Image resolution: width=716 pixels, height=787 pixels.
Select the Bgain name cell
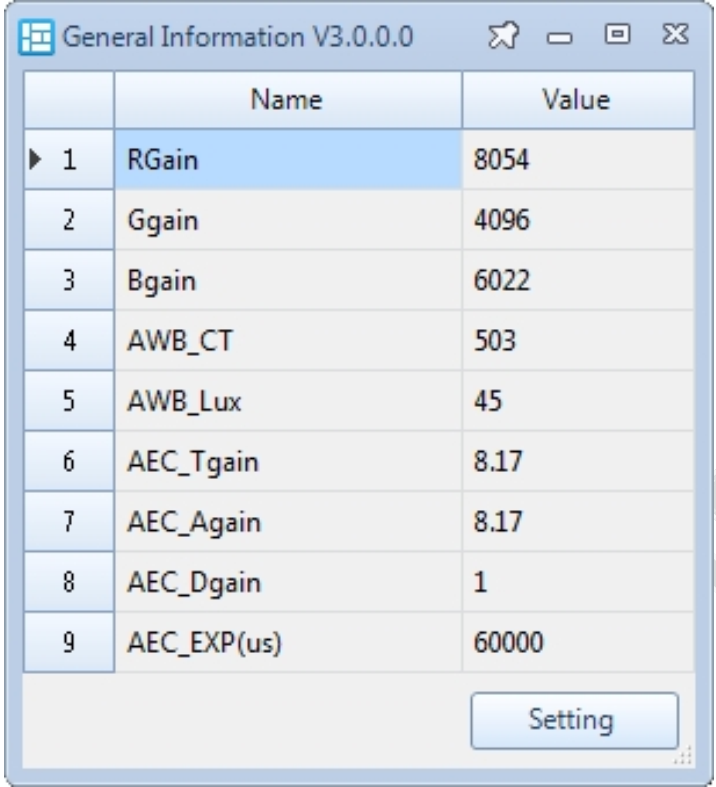pyautogui.click(x=288, y=282)
